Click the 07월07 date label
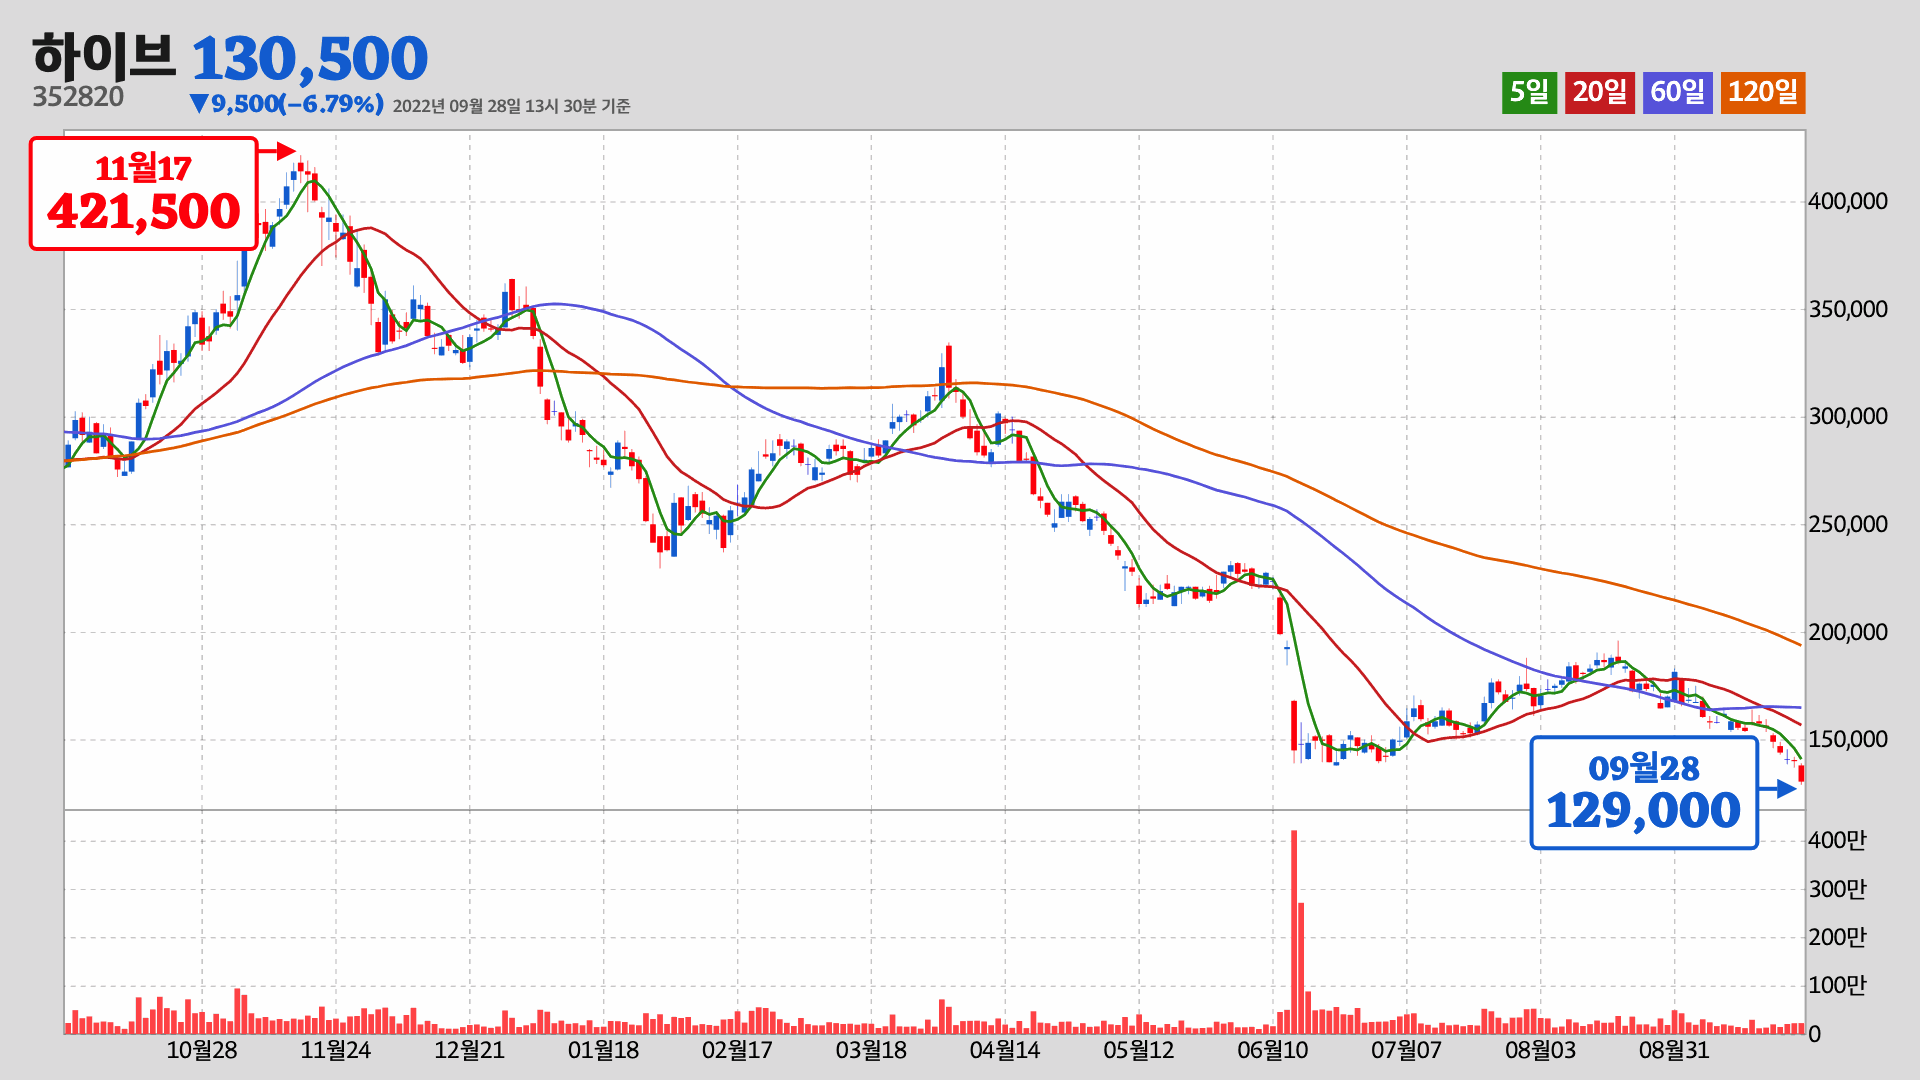The image size is (1920, 1080). [1406, 1051]
